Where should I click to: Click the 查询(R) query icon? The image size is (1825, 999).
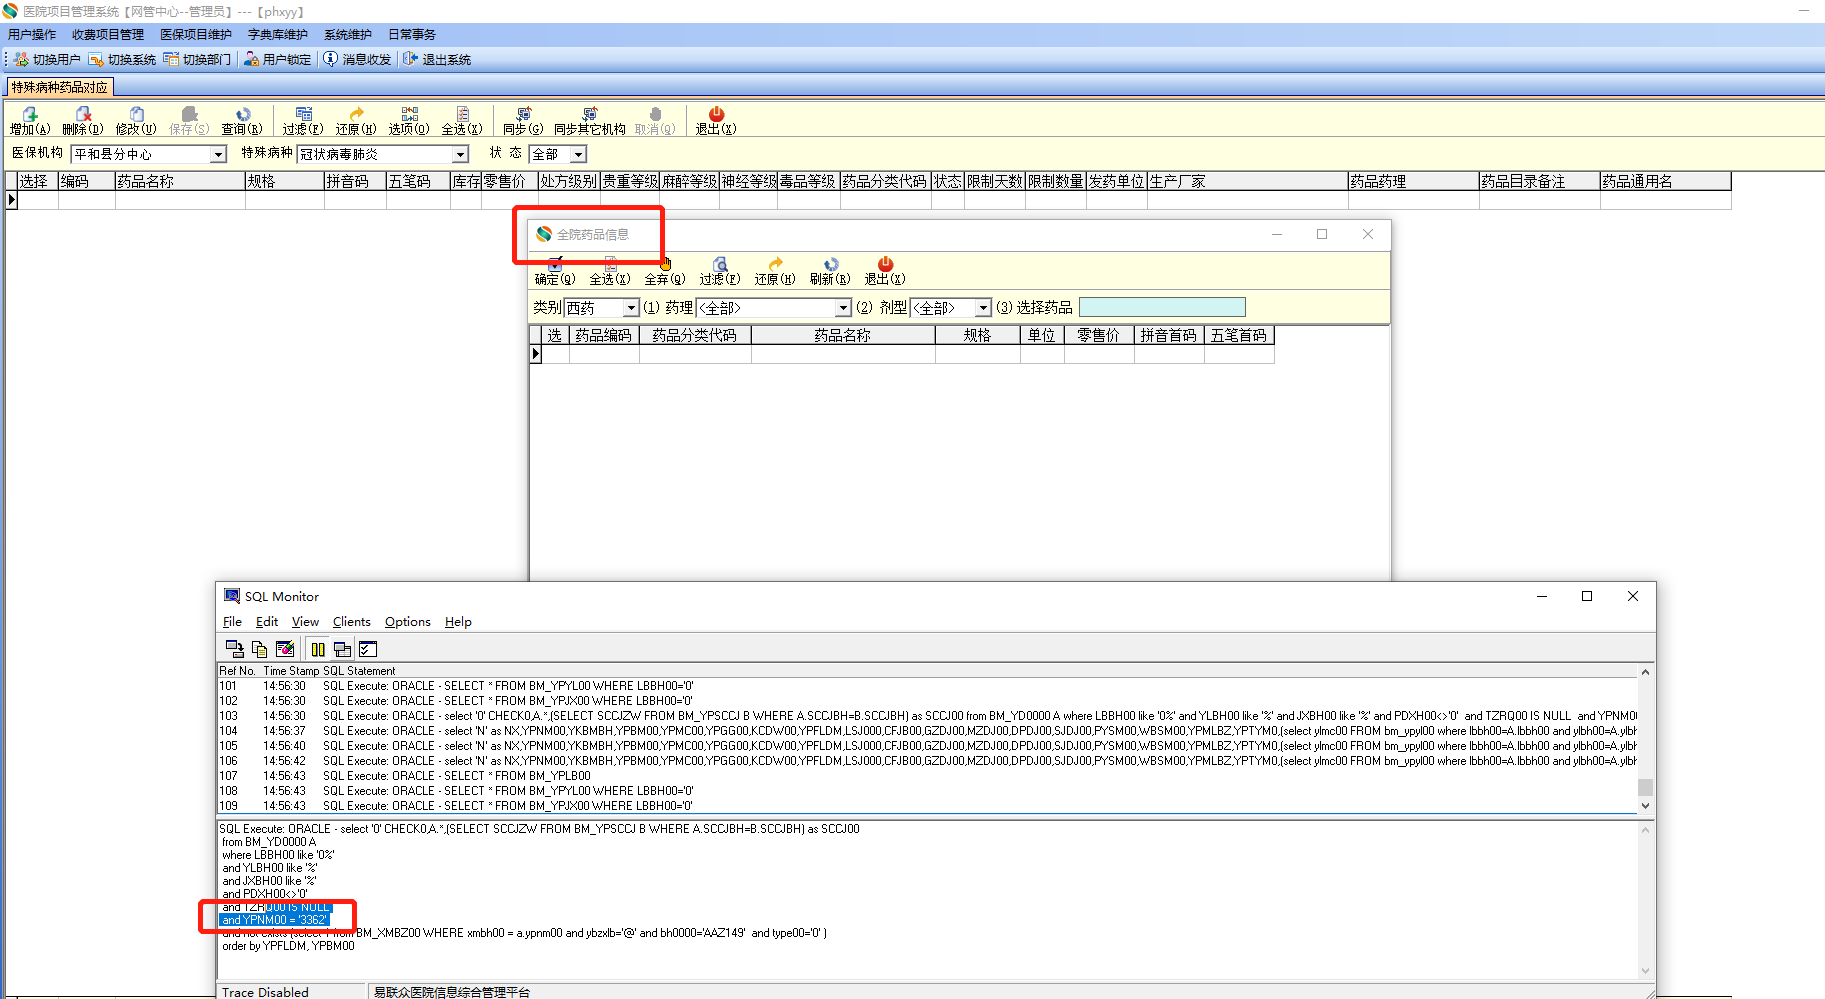coord(242,114)
